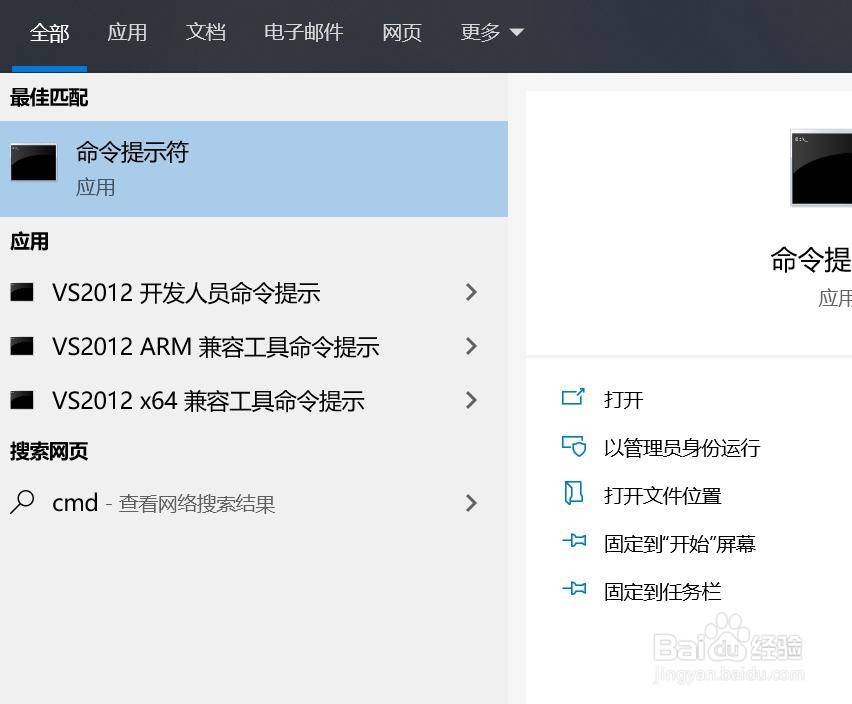Click the pin icon beside 固定到任务栏
The width and height of the screenshot is (852, 704).
pyautogui.click(x=574, y=588)
